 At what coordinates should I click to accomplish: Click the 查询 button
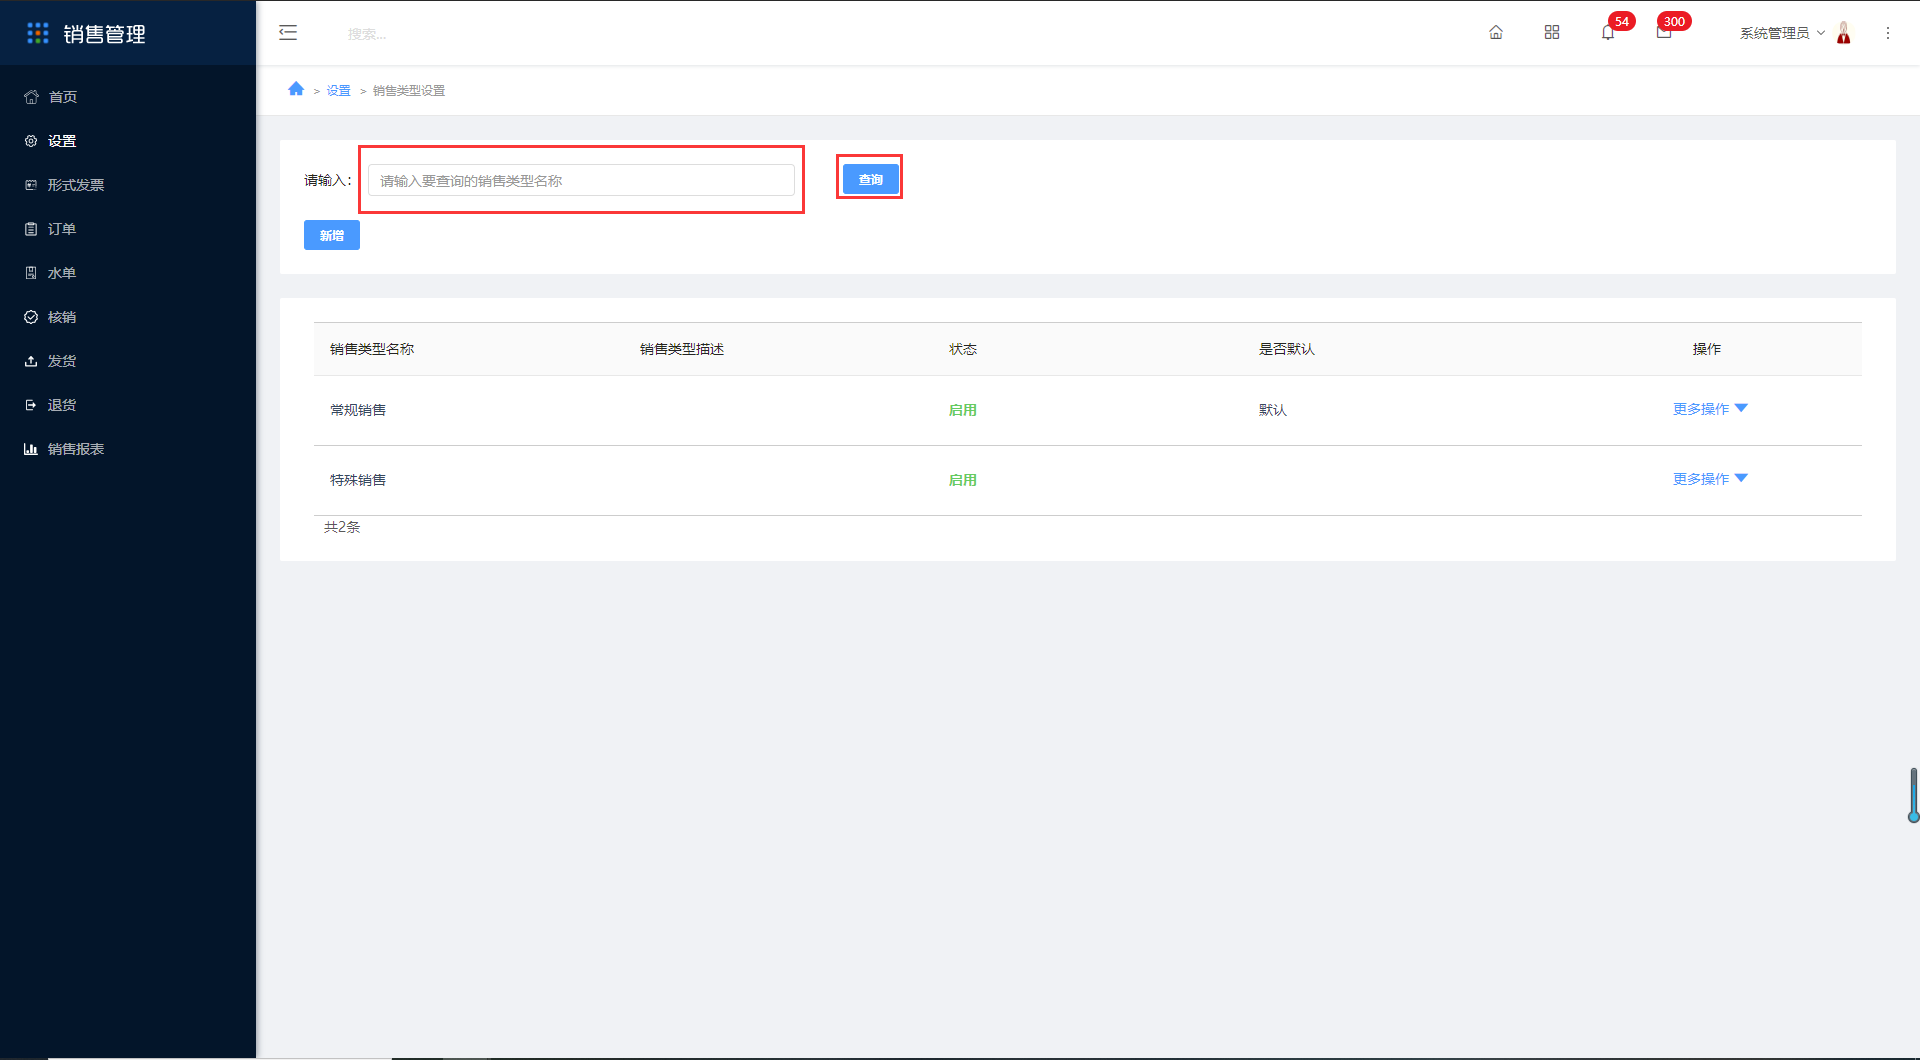[870, 179]
